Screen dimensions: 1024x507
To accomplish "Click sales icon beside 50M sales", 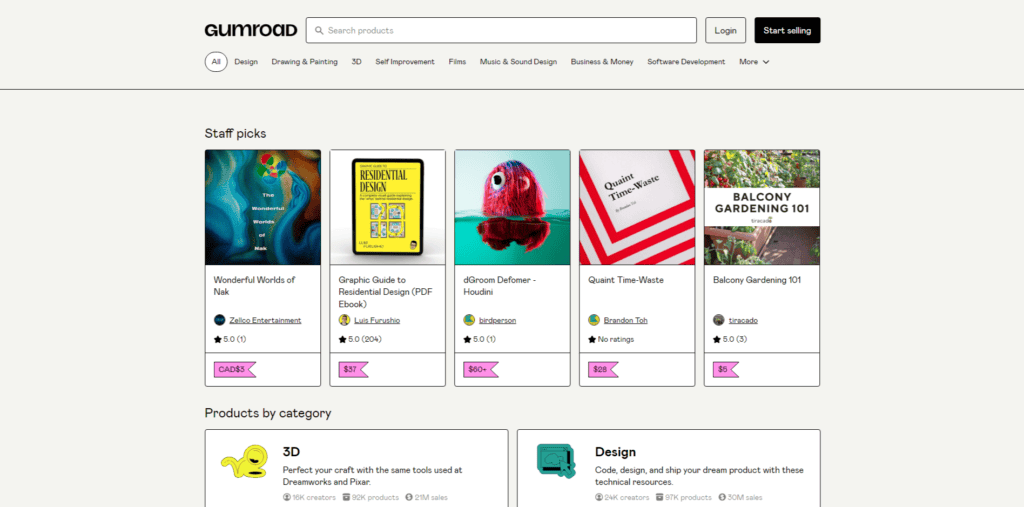I will [x=722, y=497].
